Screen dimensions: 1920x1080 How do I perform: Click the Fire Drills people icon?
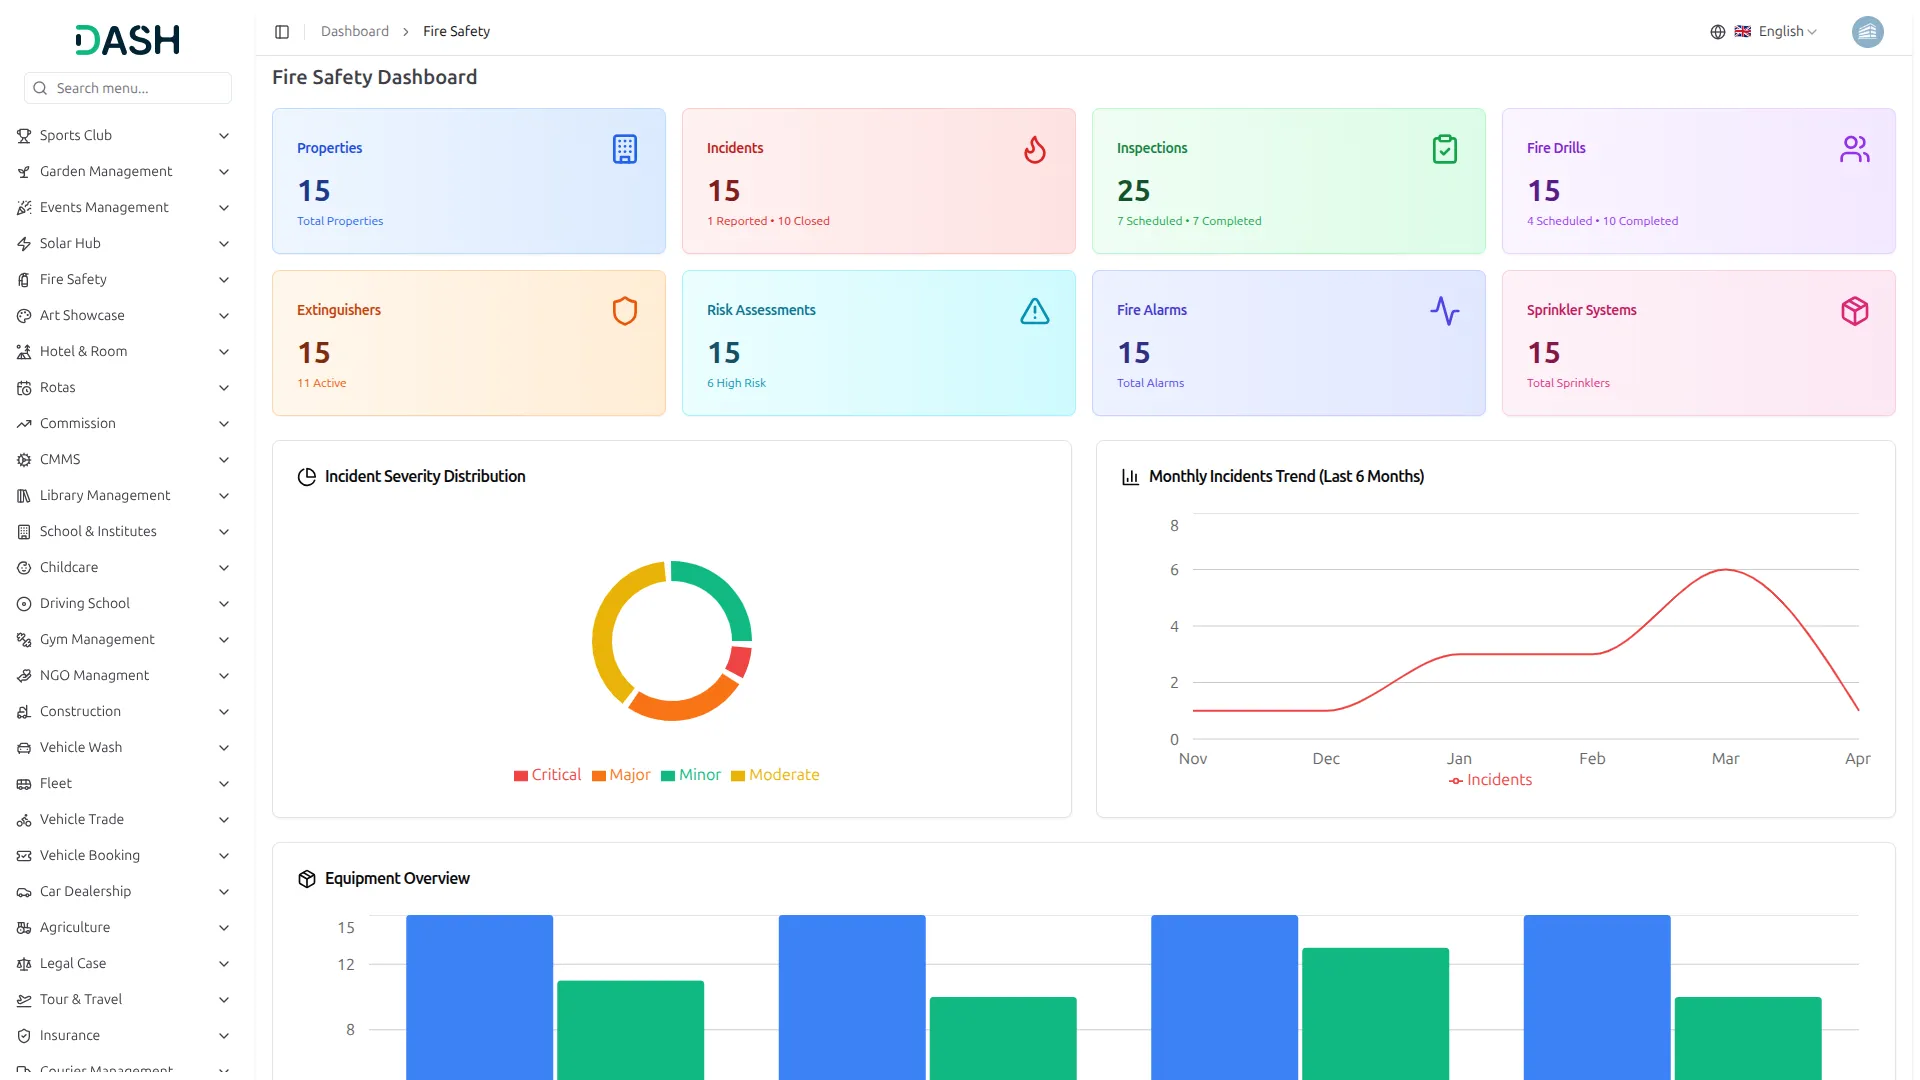coord(1855,149)
